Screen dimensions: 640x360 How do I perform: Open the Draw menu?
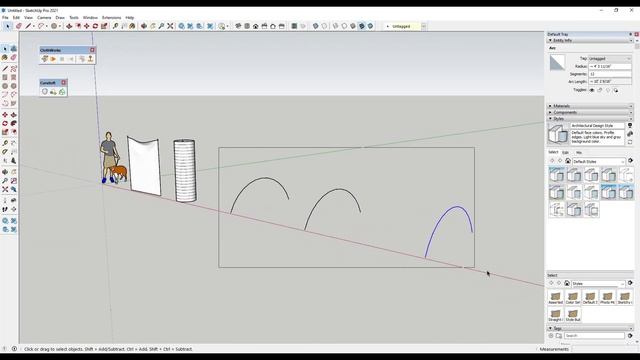[60, 18]
